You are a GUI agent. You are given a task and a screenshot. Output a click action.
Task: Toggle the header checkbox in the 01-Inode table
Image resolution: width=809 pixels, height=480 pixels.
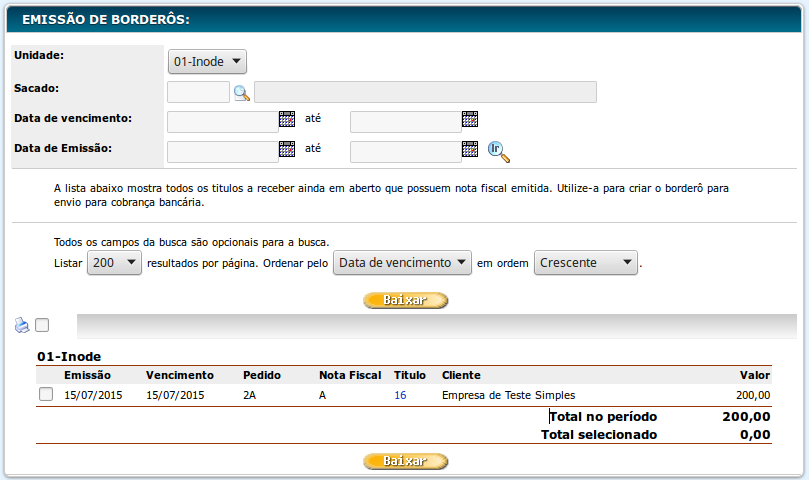46,375
